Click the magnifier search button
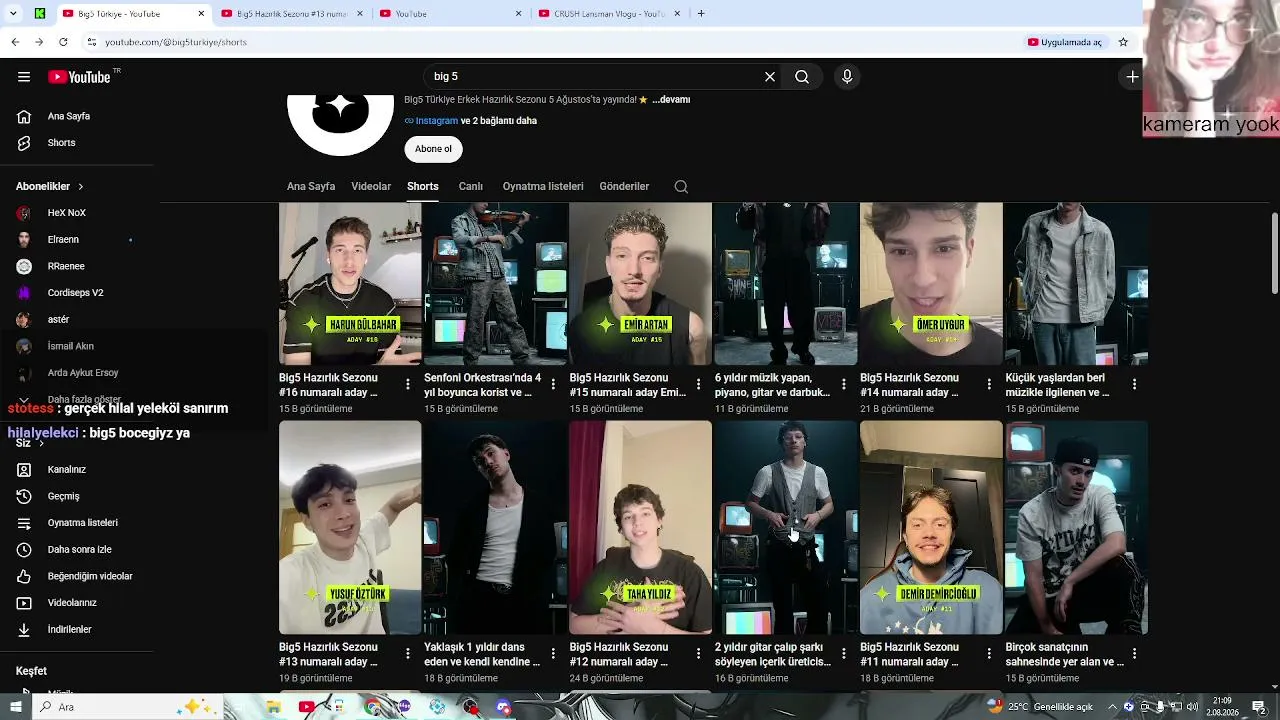This screenshot has width=1280, height=720. tap(802, 77)
